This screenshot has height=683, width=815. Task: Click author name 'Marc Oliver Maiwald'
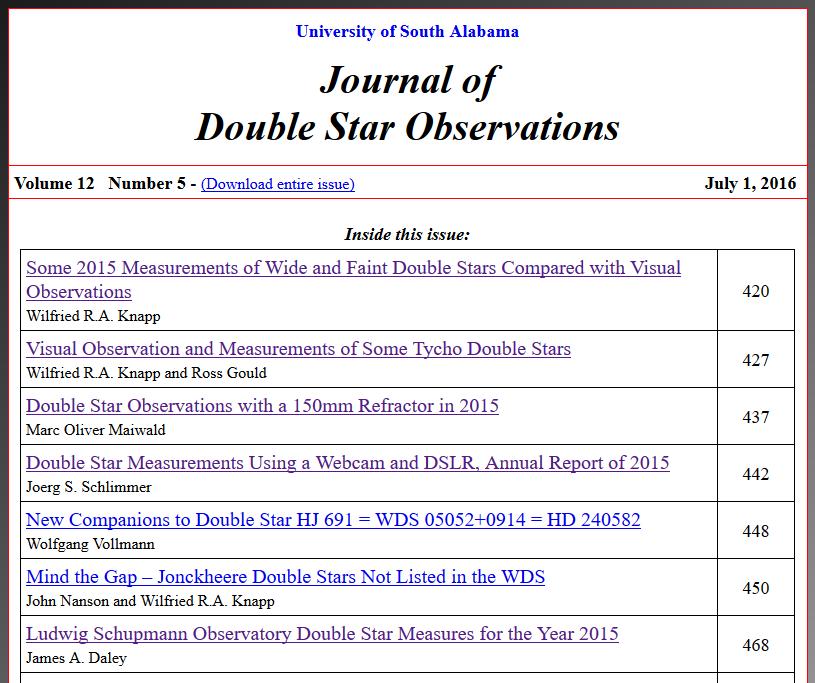(x=96, y=430)
